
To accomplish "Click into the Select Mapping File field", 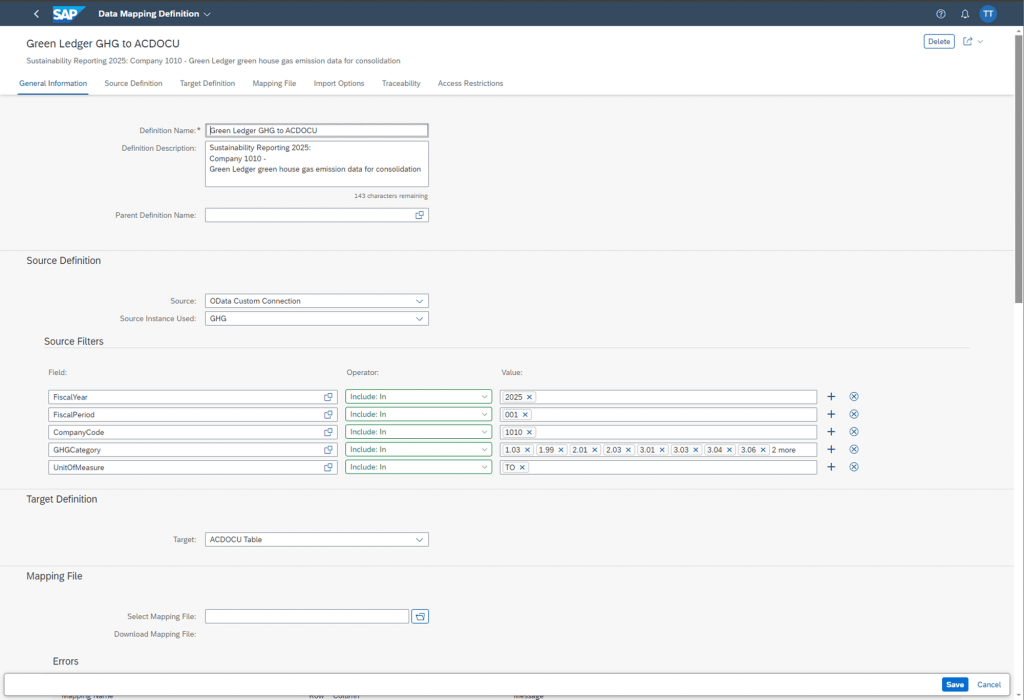I will 307,616.
